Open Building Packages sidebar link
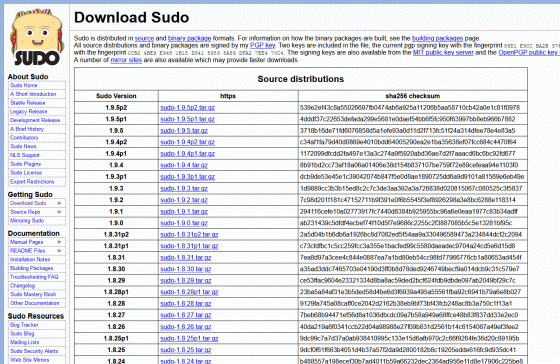This screenshot has width=560, height=364. [x=31, y=268]
